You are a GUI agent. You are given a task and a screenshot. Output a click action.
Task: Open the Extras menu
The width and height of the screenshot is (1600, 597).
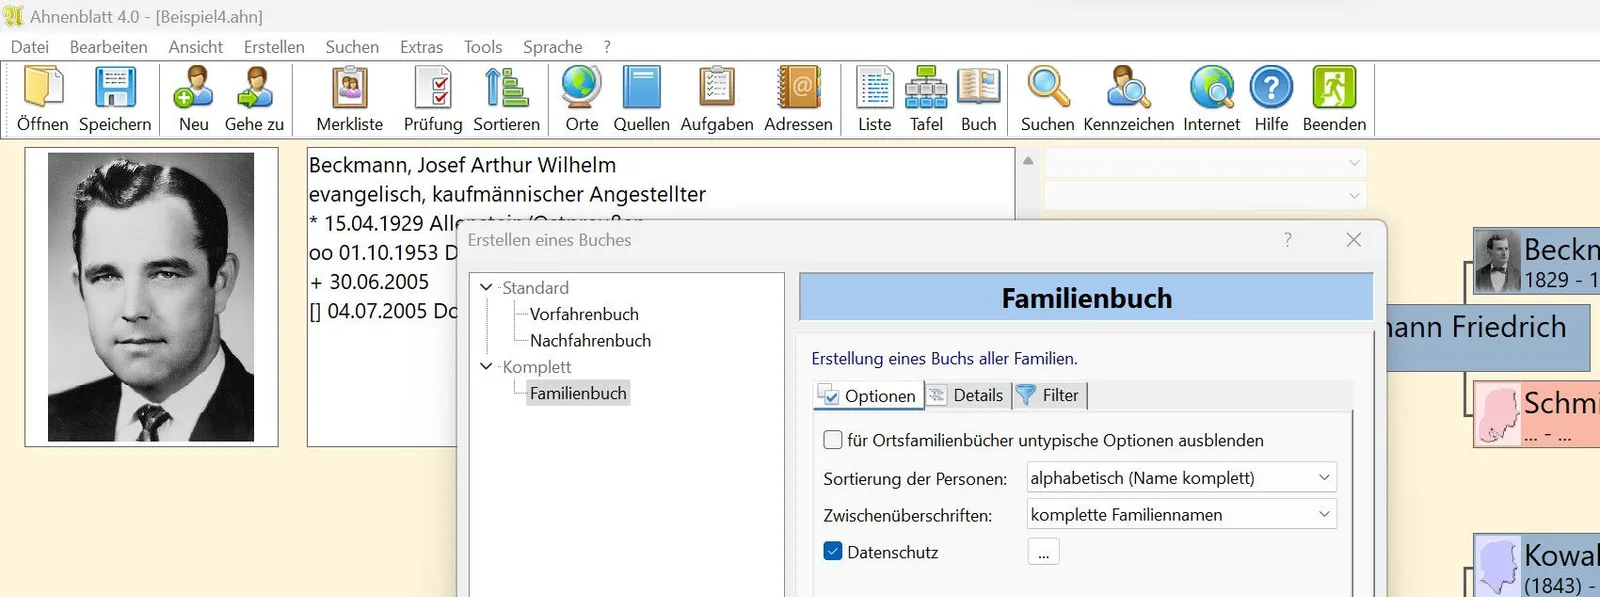[x=421, y=47]
